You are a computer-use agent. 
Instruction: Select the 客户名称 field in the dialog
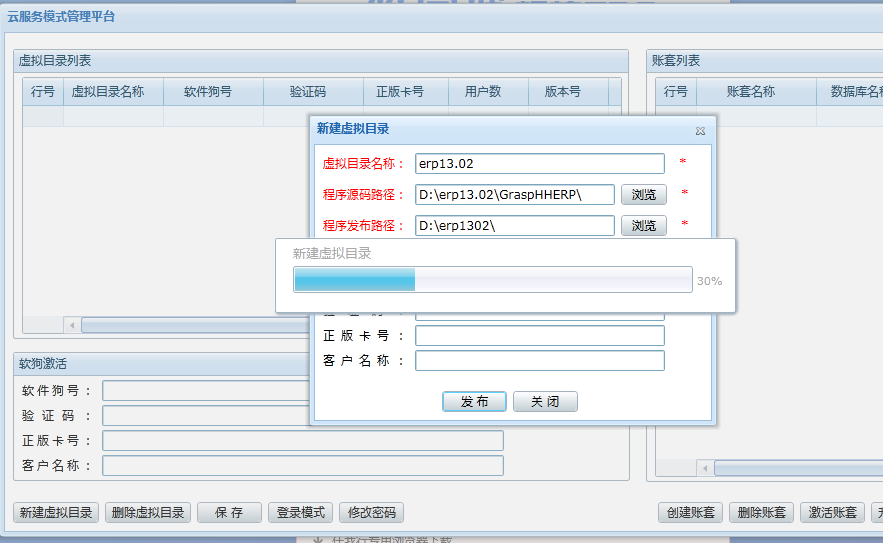click(539, 361)
